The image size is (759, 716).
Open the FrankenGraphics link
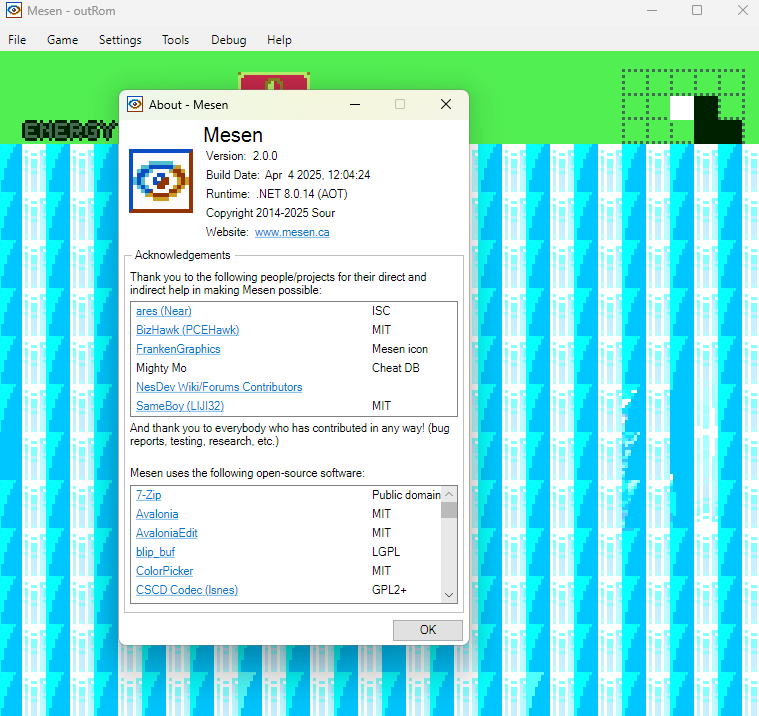(x=178, y=349)
